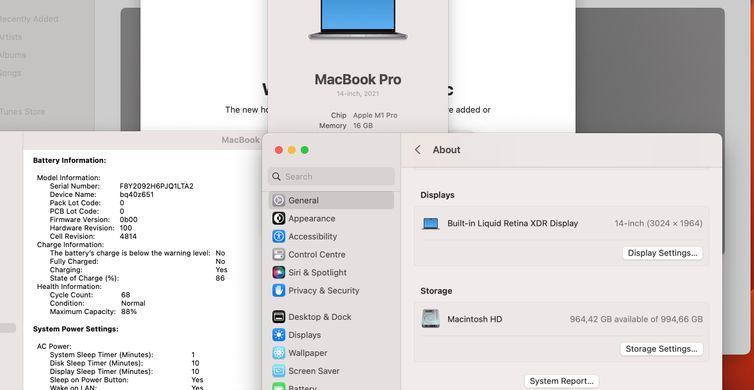The width and height of the screenshot is (754, 390).
Task: Click Firmware Version value 0b00
Action: pos(128,219)
